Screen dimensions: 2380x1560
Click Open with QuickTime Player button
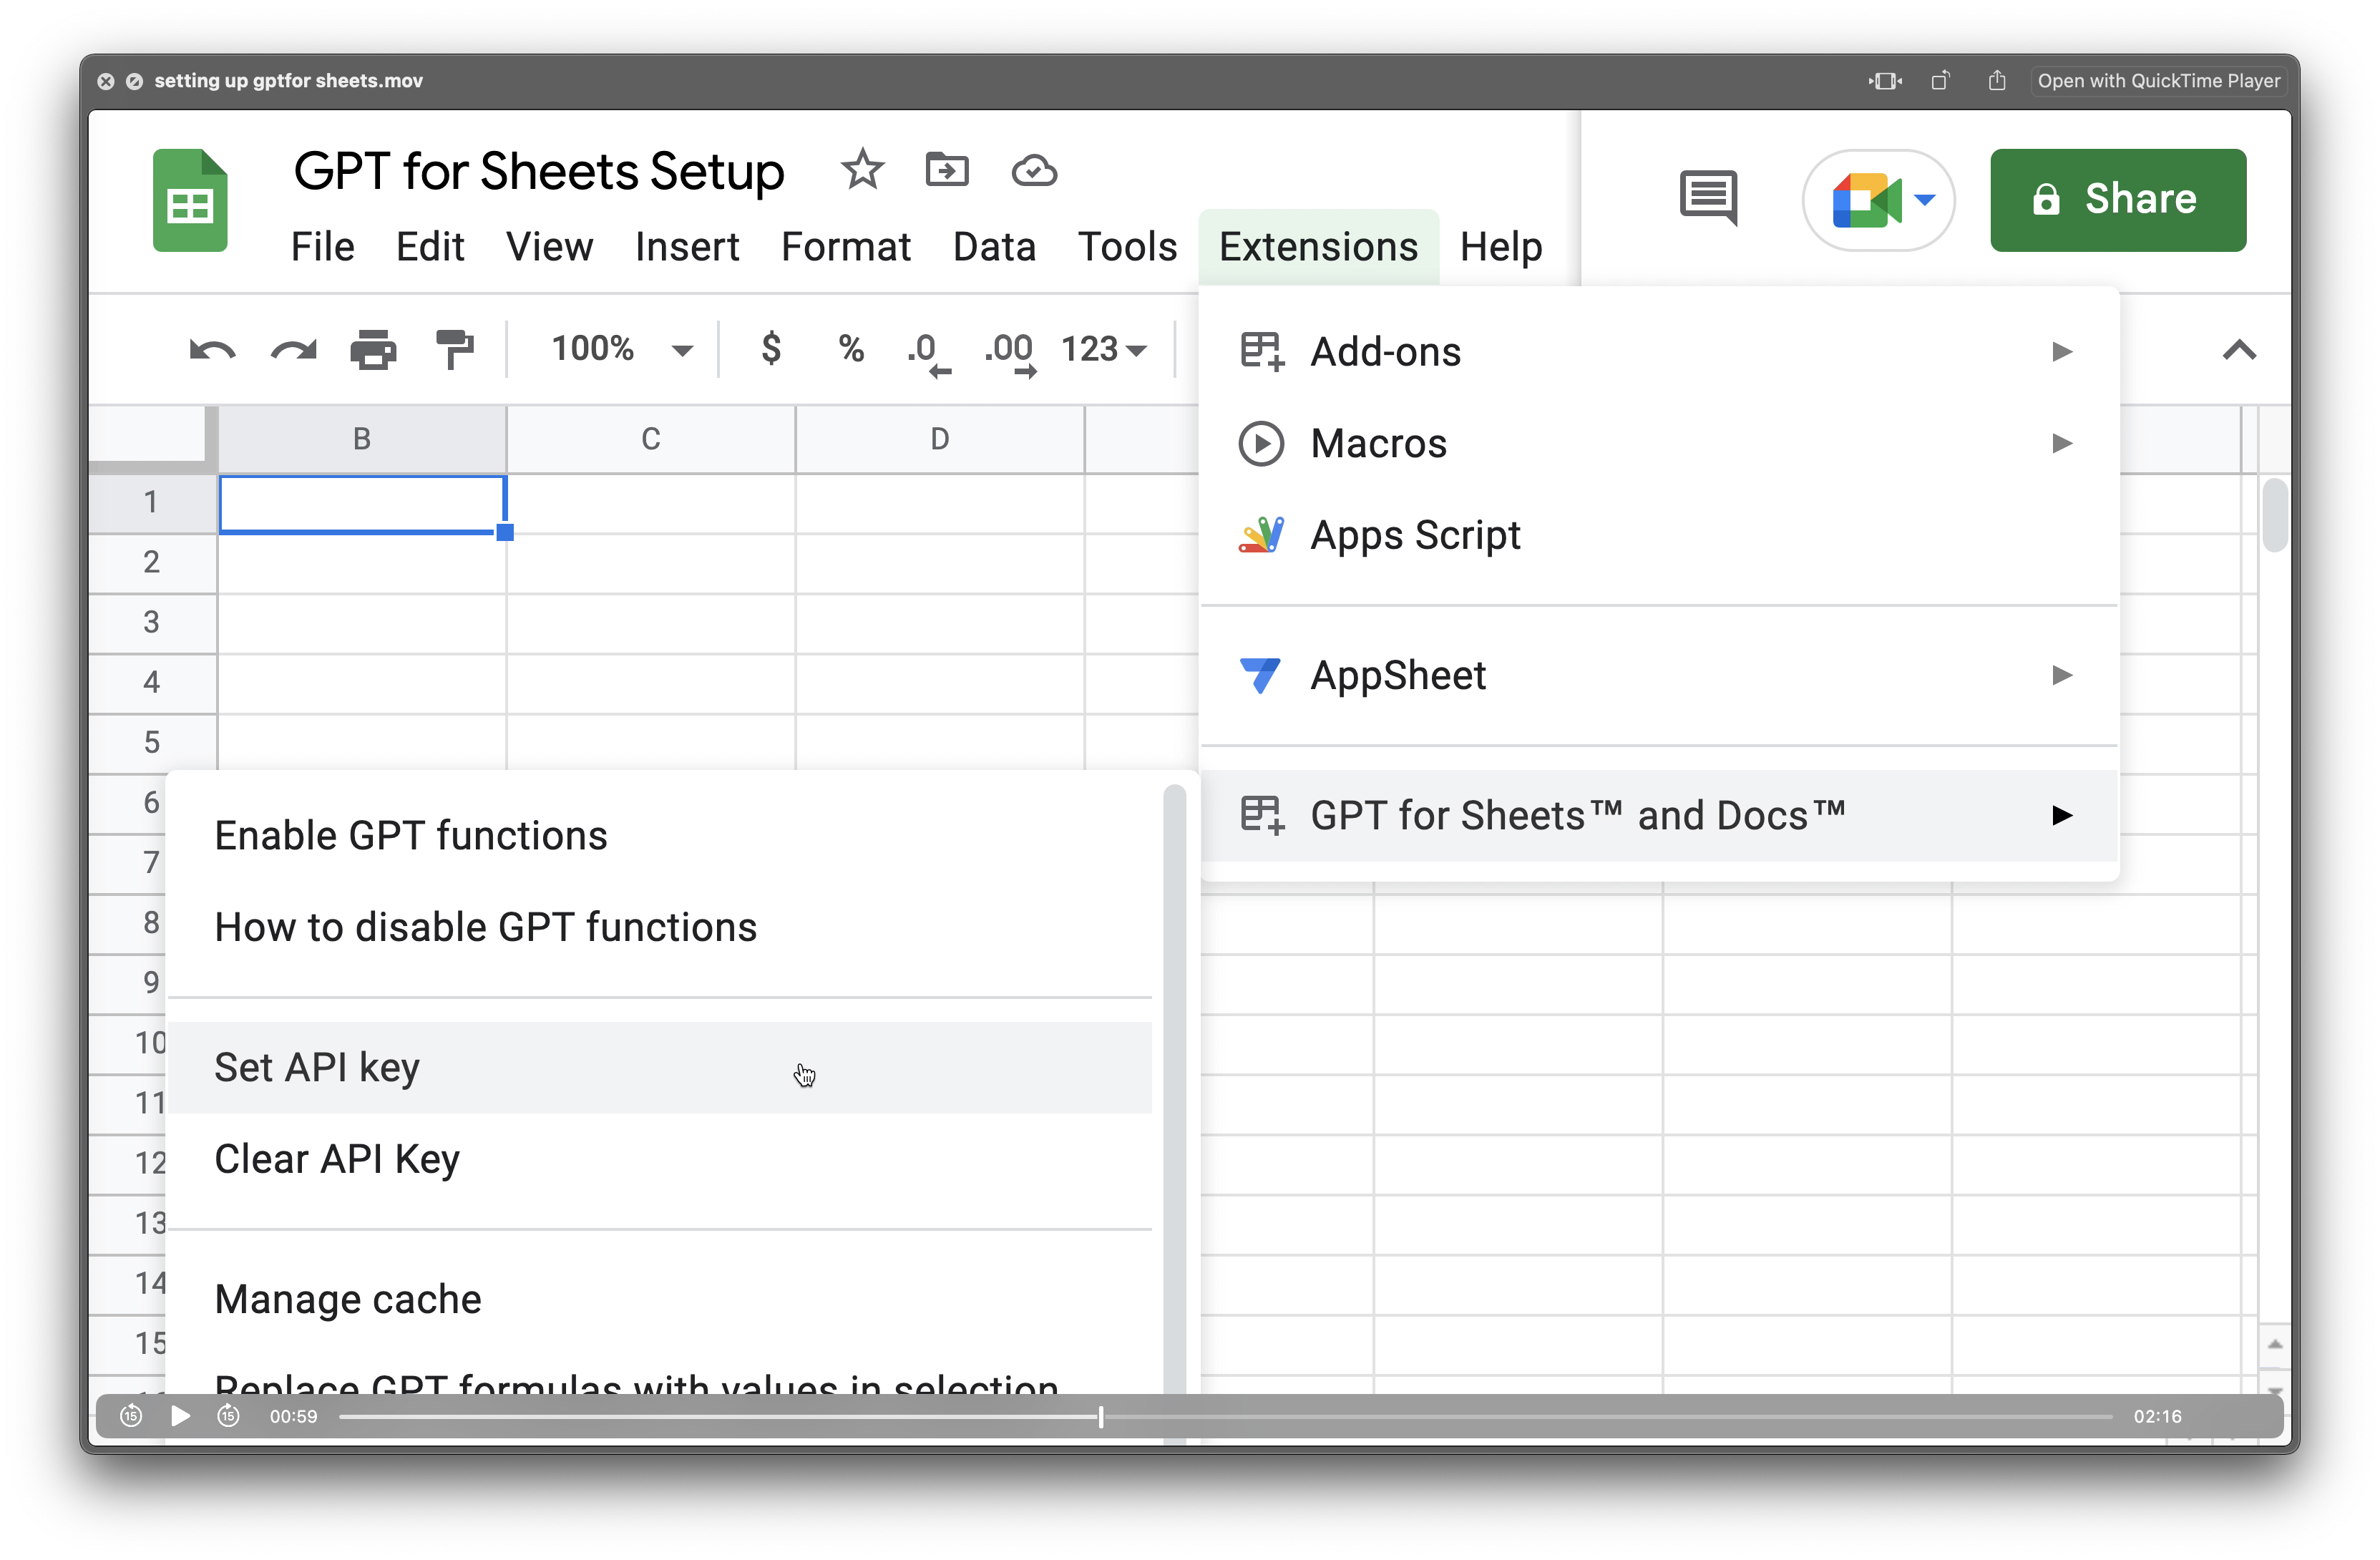tap(2158, 81)
